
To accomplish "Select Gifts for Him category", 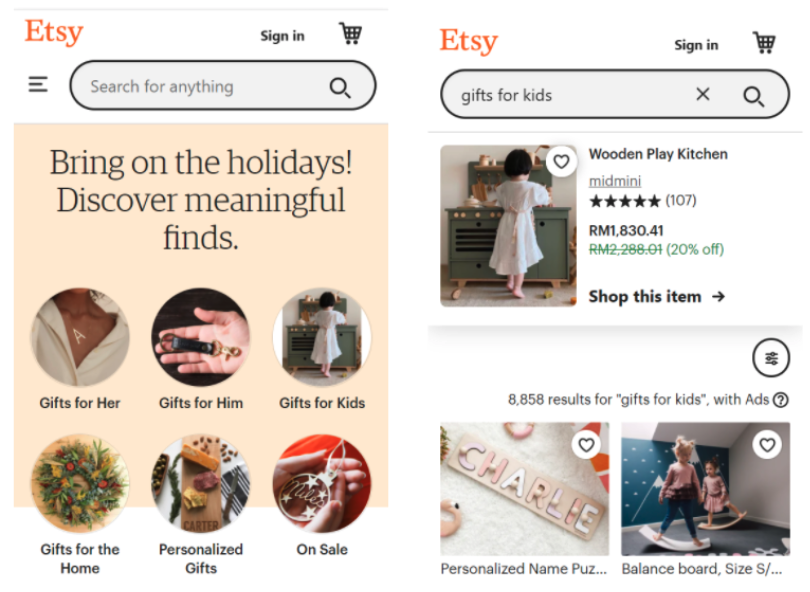I will (x=201, y=349).
